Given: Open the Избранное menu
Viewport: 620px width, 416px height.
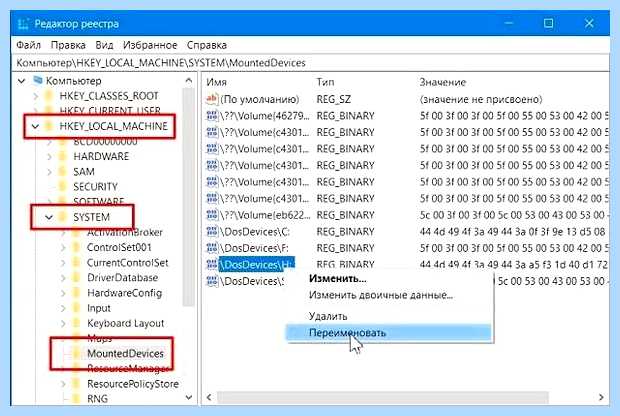Looking at the screenshot, I should click(150, 45).
